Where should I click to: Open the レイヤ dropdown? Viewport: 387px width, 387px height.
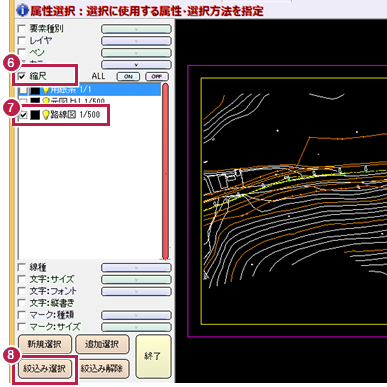[x=136, y=41]
